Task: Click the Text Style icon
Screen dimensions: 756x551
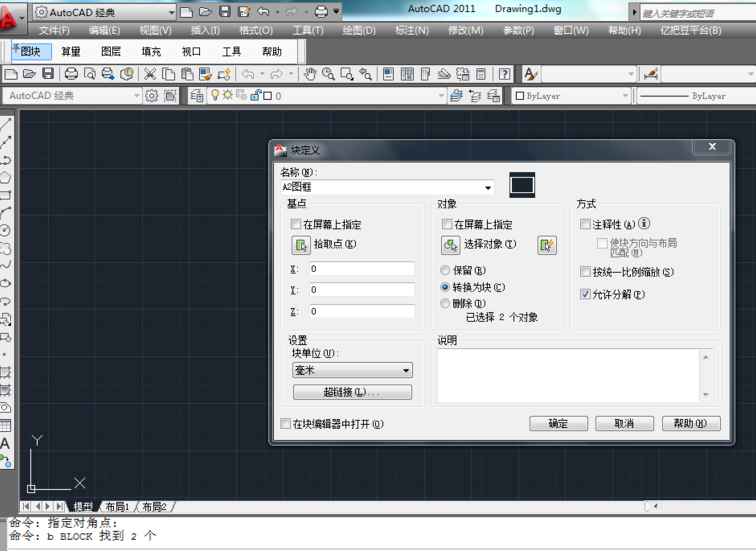Action: pos(530,74)
